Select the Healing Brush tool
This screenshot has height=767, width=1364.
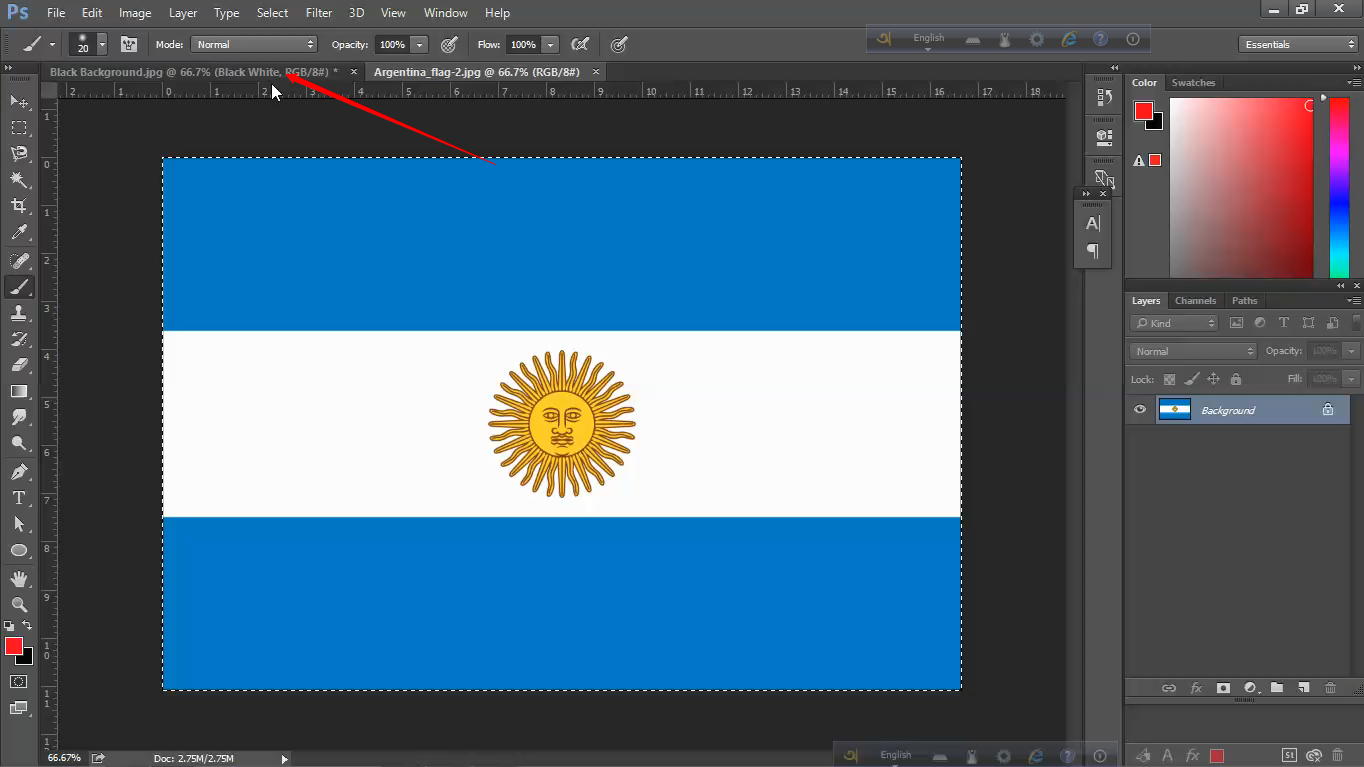pyautogui.click(x=19, y=261)
